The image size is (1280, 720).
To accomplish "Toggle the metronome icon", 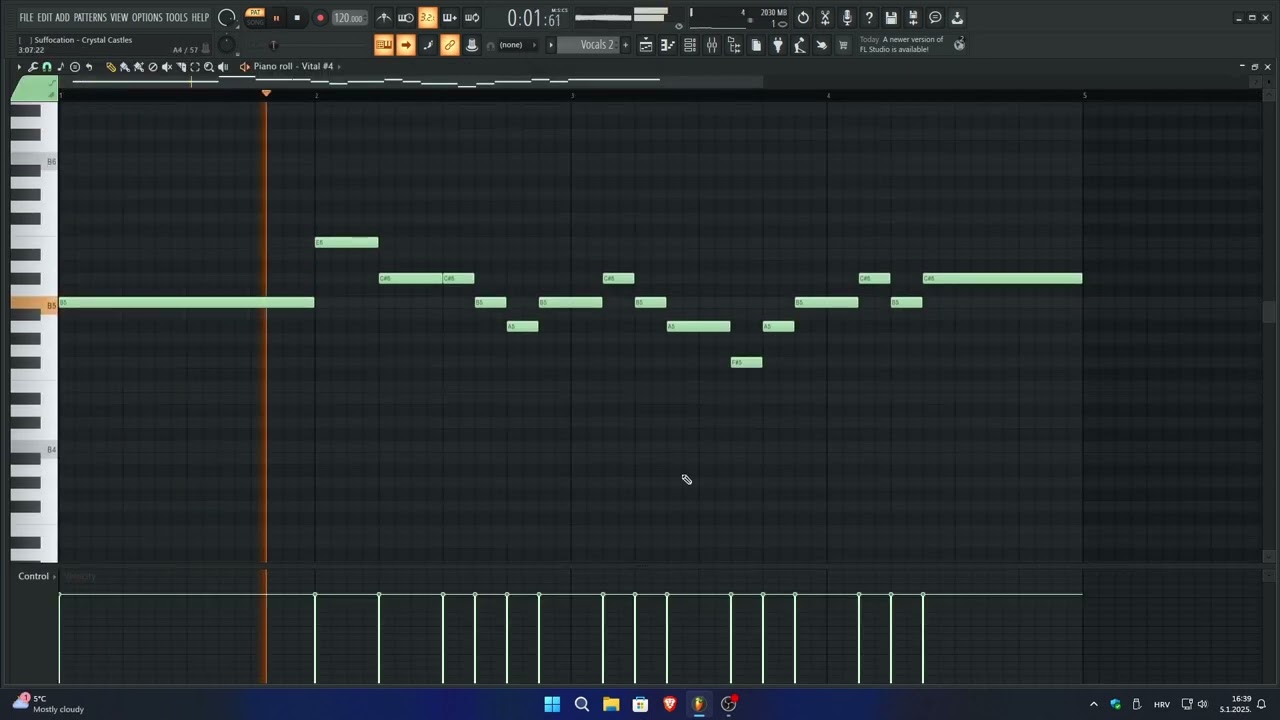I will [x=384, y=18].
